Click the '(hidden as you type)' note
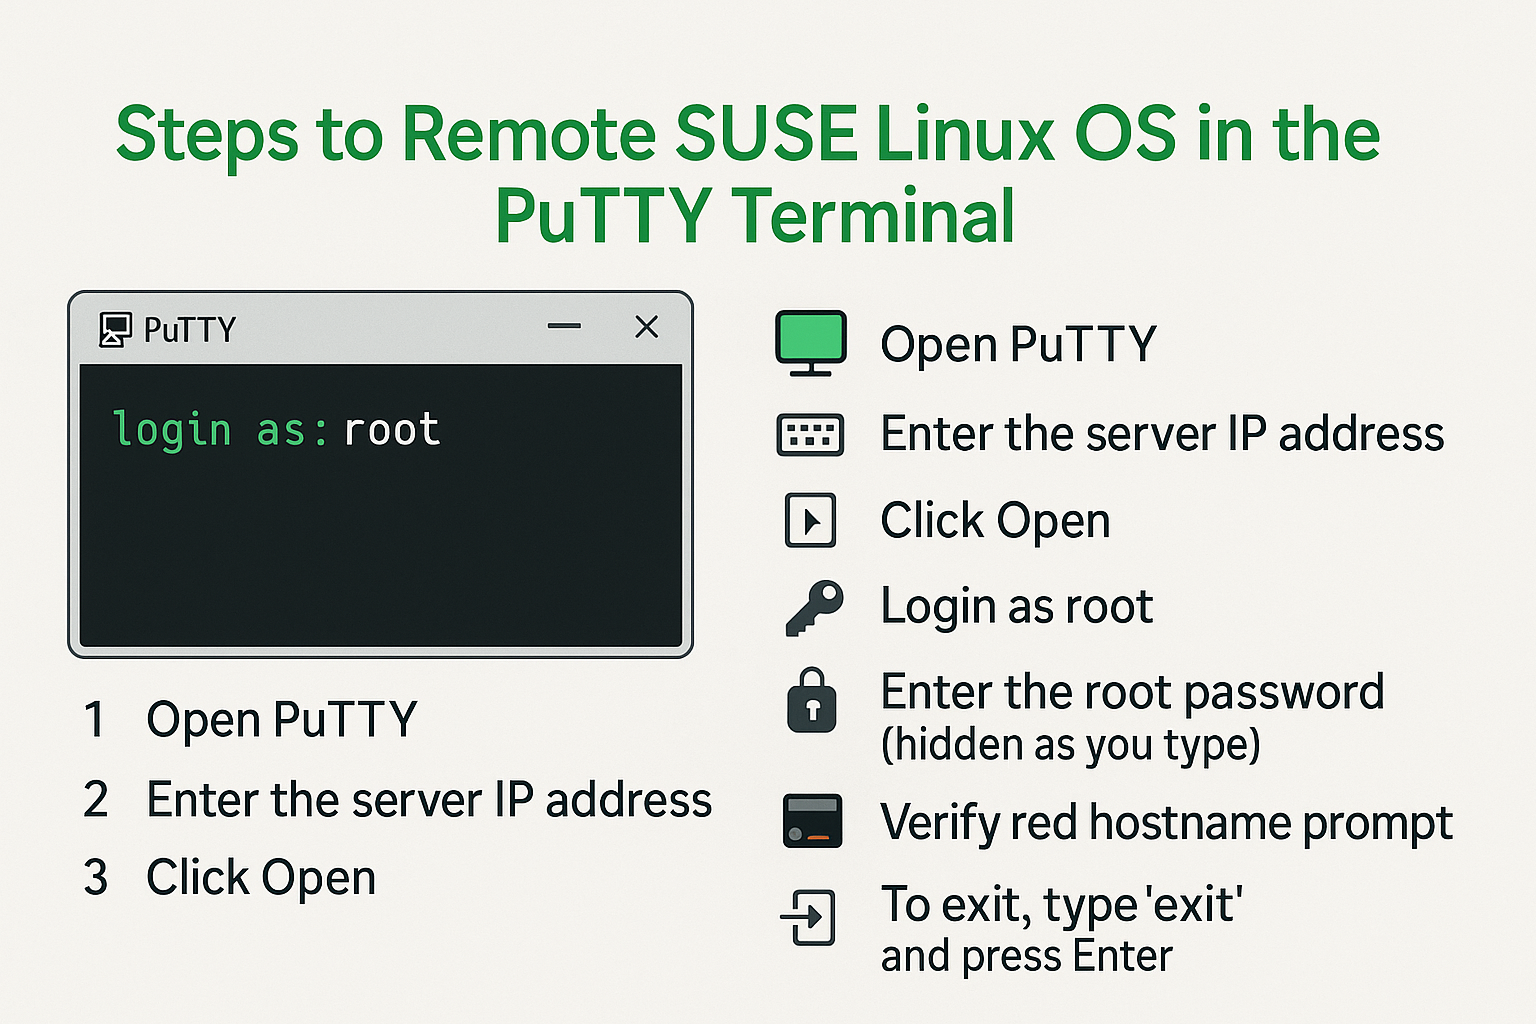The height and width of the screenshot is (1024, 1536). (x=1070, y=745)
